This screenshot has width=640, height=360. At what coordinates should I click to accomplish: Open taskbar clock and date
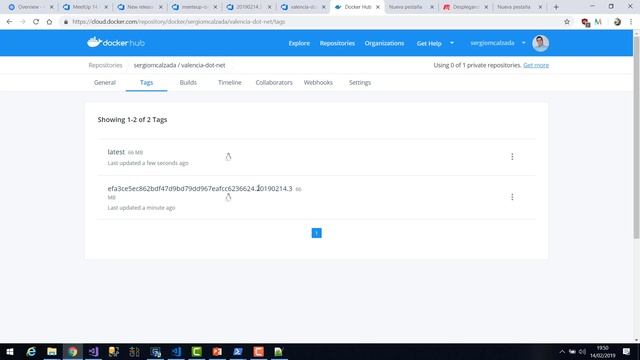(602, 351)
